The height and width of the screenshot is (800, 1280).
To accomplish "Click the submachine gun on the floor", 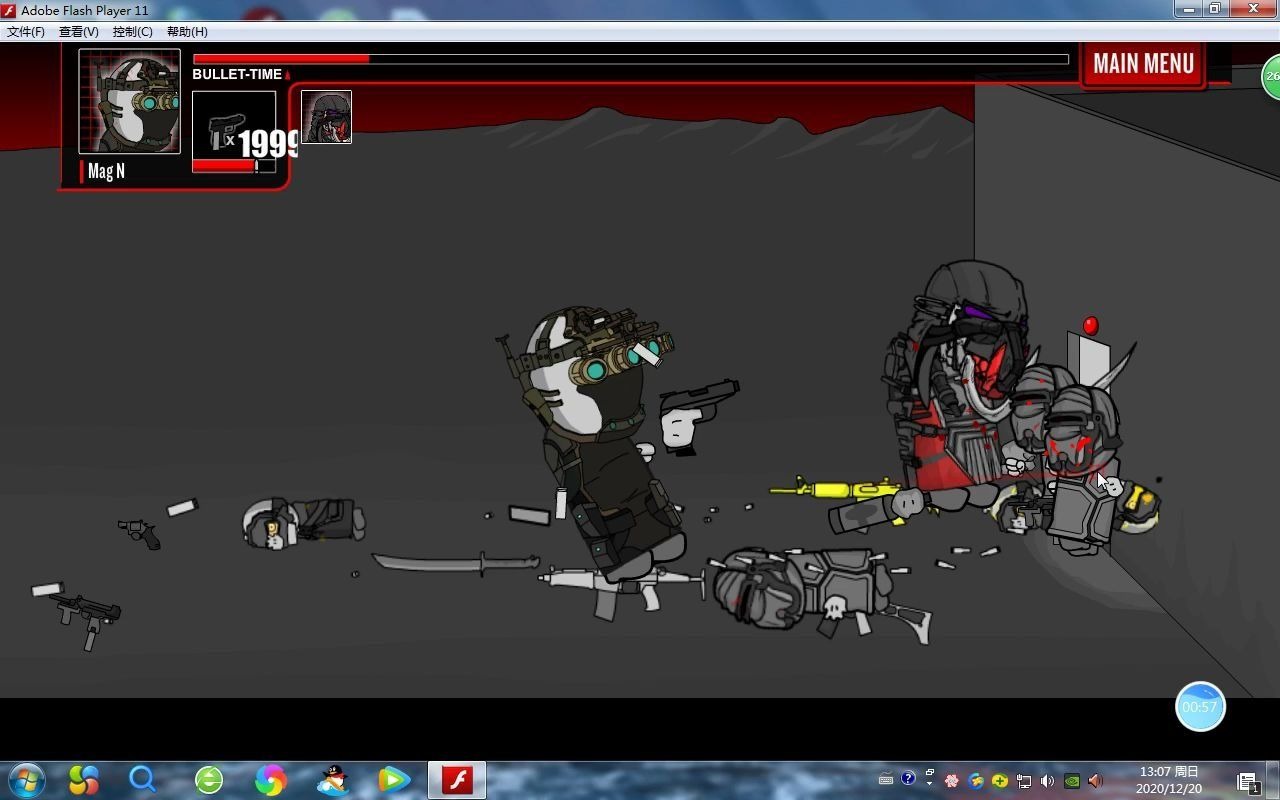I will [89, 618].
